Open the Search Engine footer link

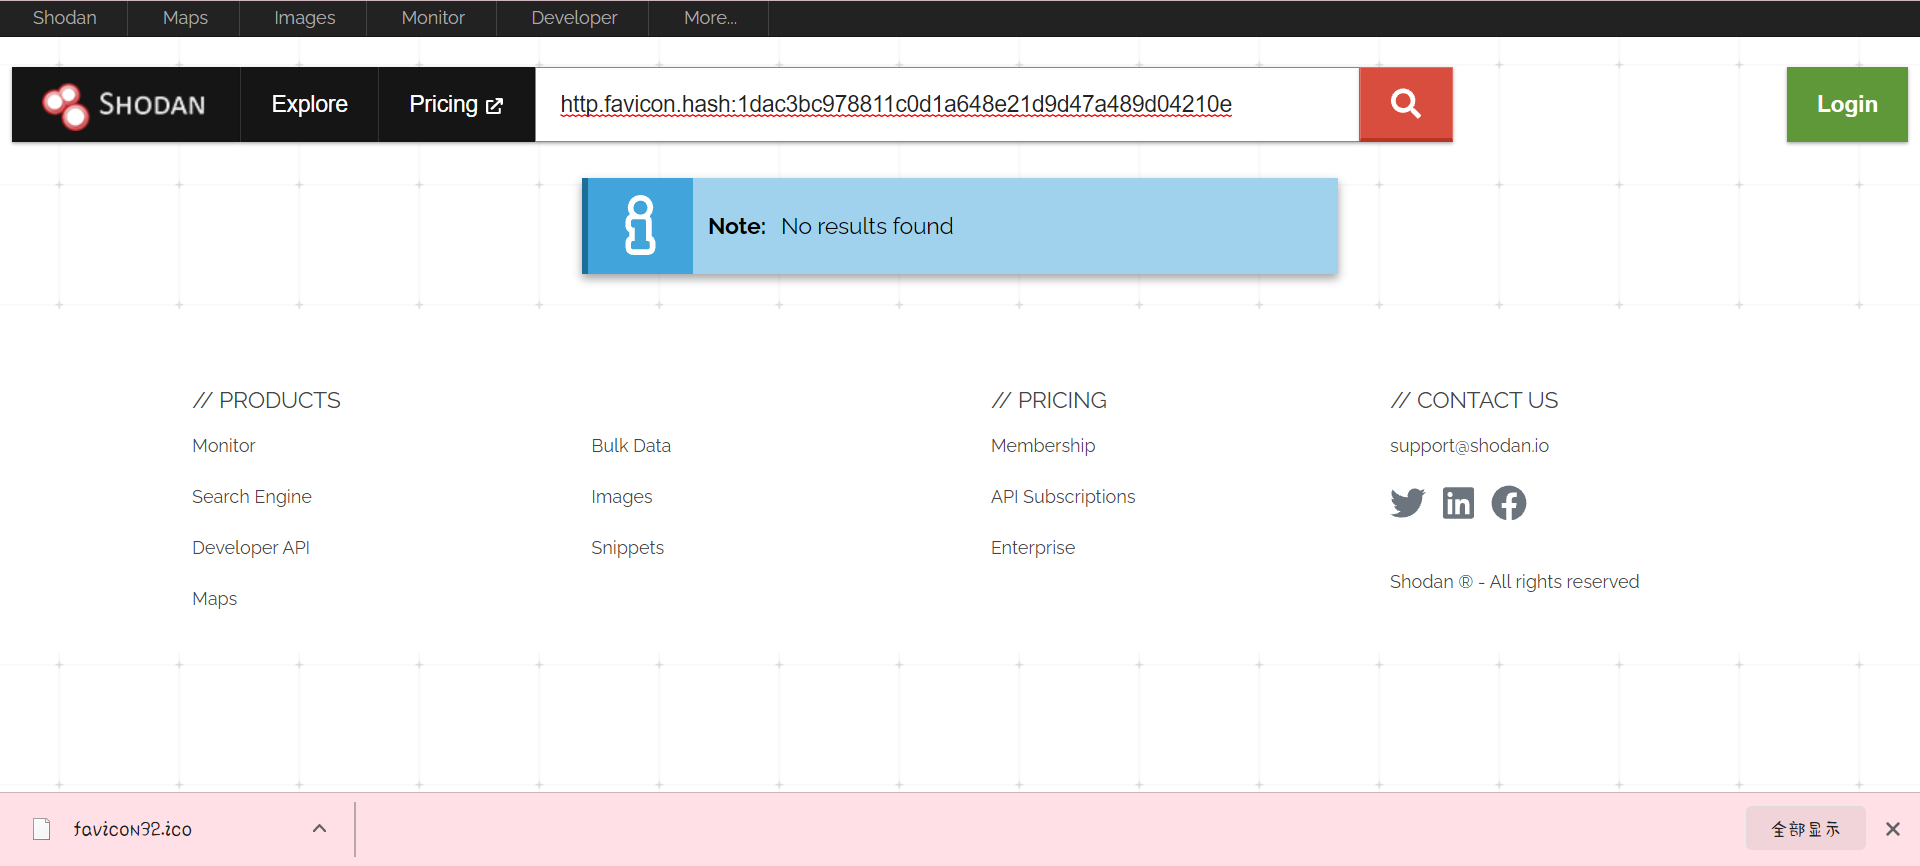tap(252, 497)
